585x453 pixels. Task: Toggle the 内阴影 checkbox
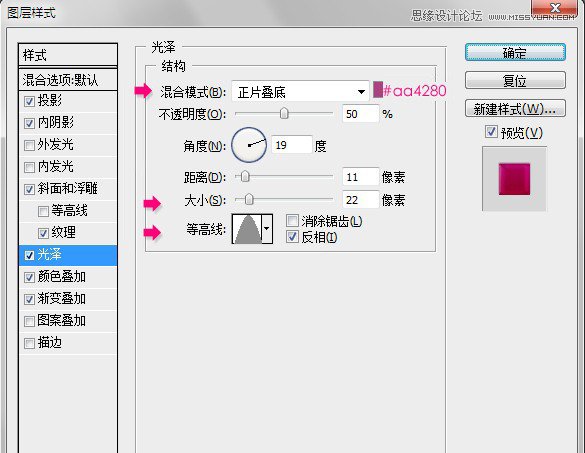pos(29,123)
